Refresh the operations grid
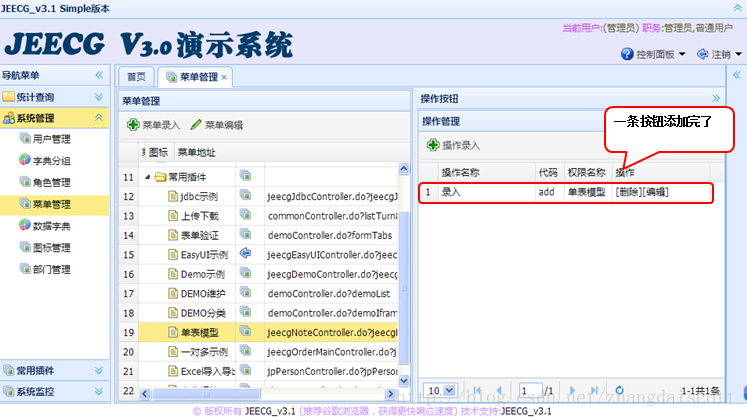 pyautogui.click(x=619, y=390)
